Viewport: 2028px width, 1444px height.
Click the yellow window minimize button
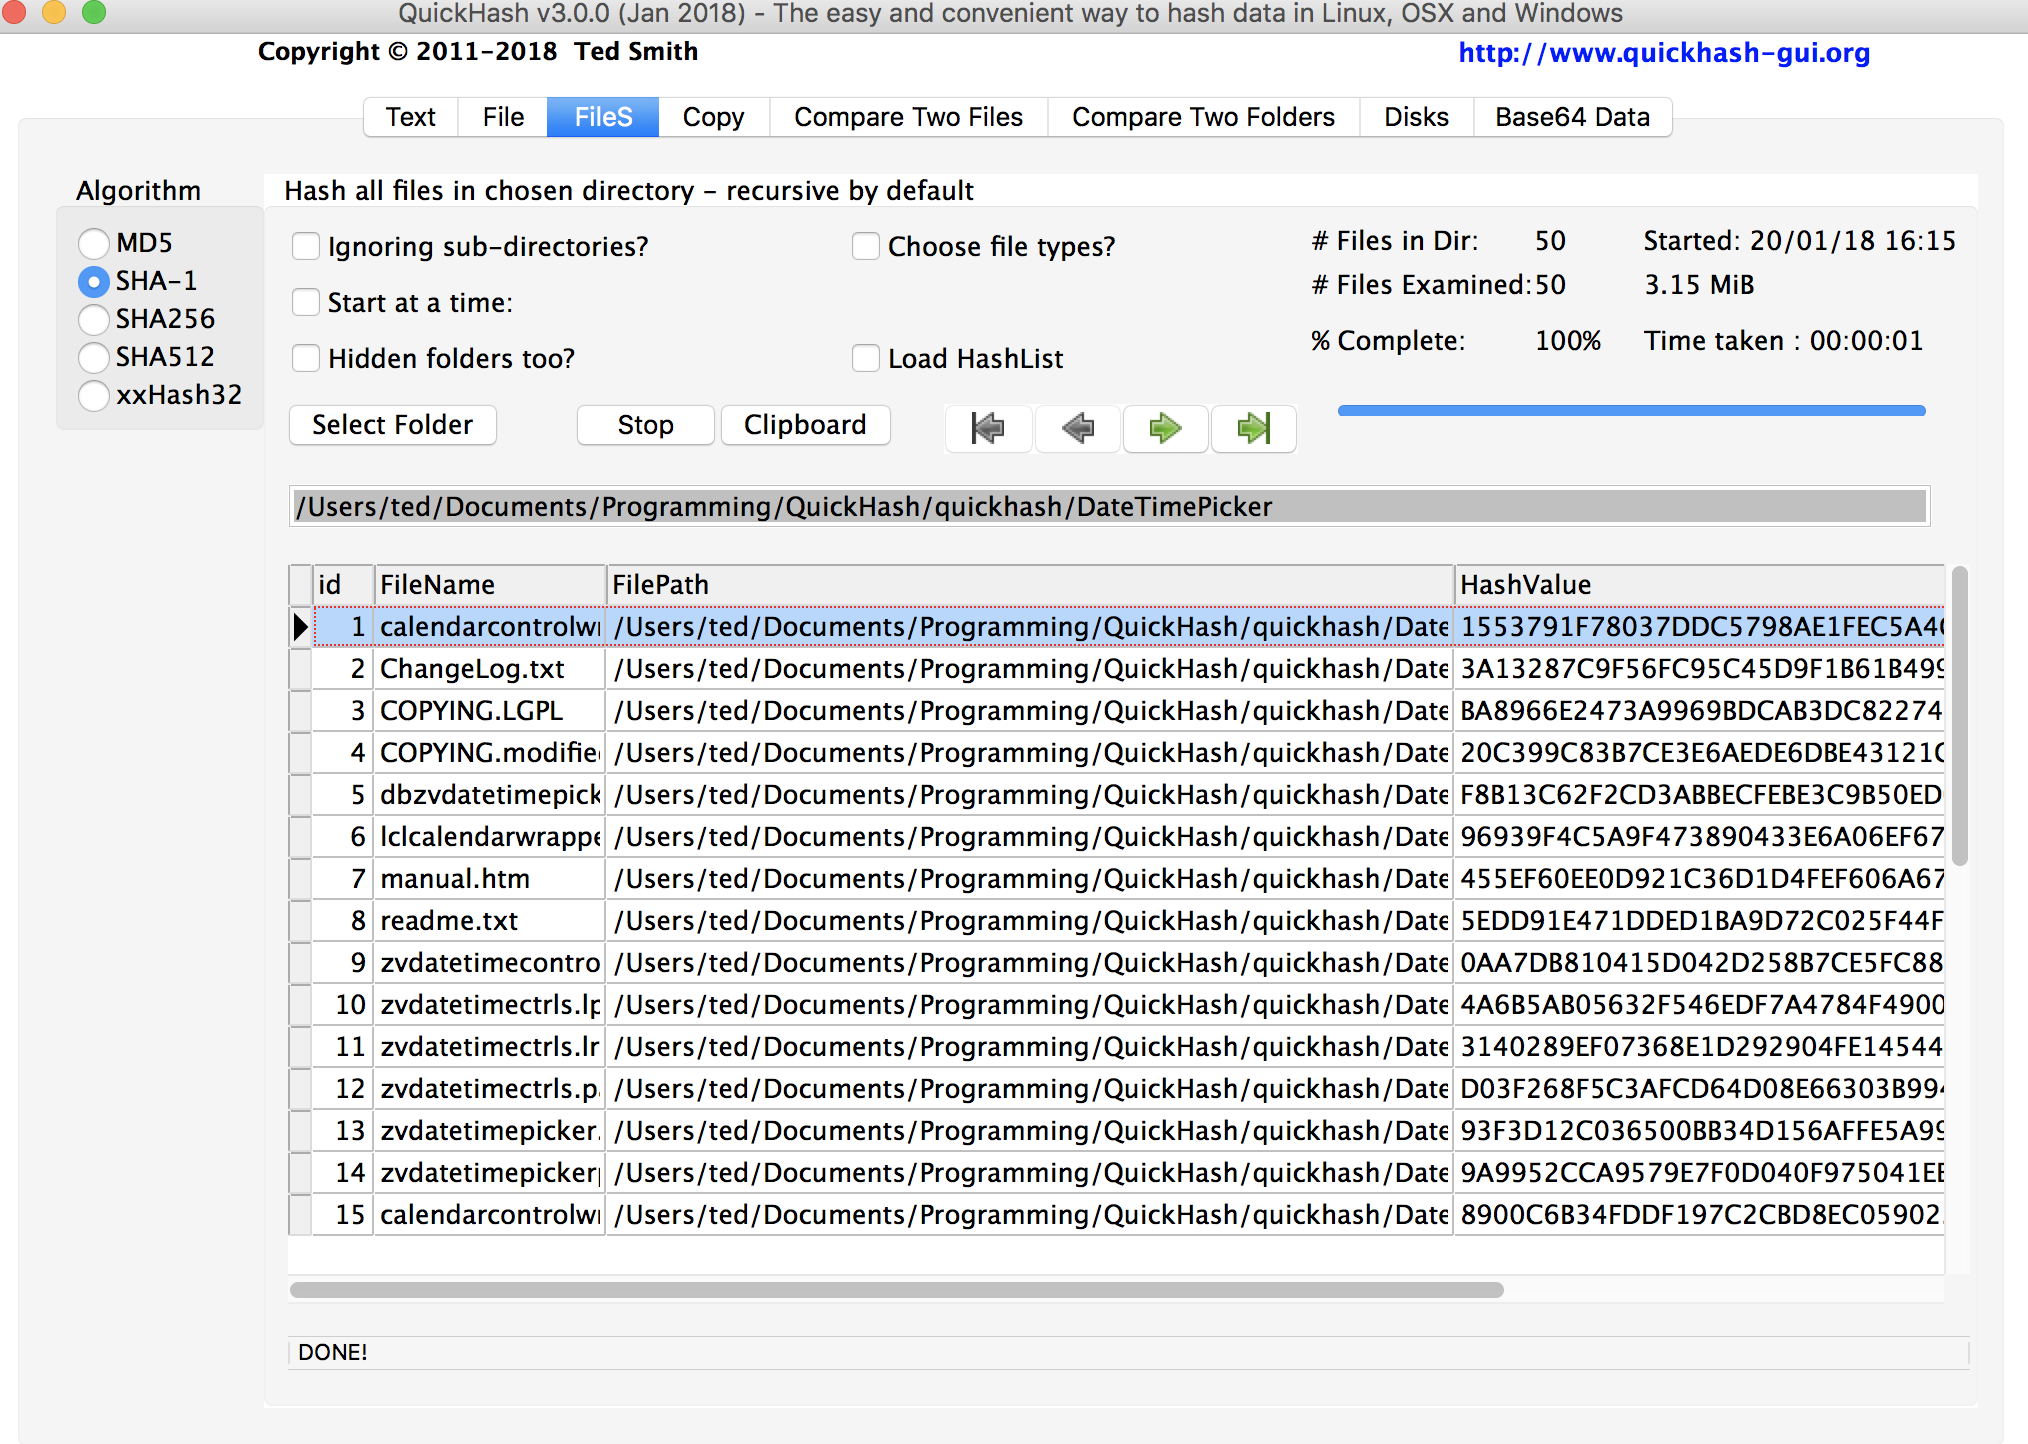(x=54, y=12)
